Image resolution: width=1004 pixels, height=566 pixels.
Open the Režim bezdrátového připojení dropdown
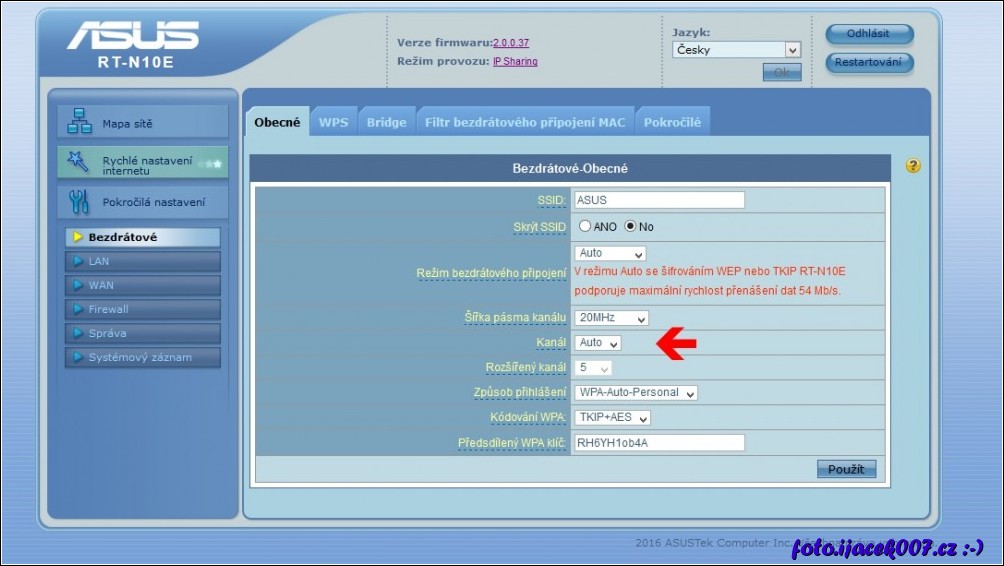point(610,254)
